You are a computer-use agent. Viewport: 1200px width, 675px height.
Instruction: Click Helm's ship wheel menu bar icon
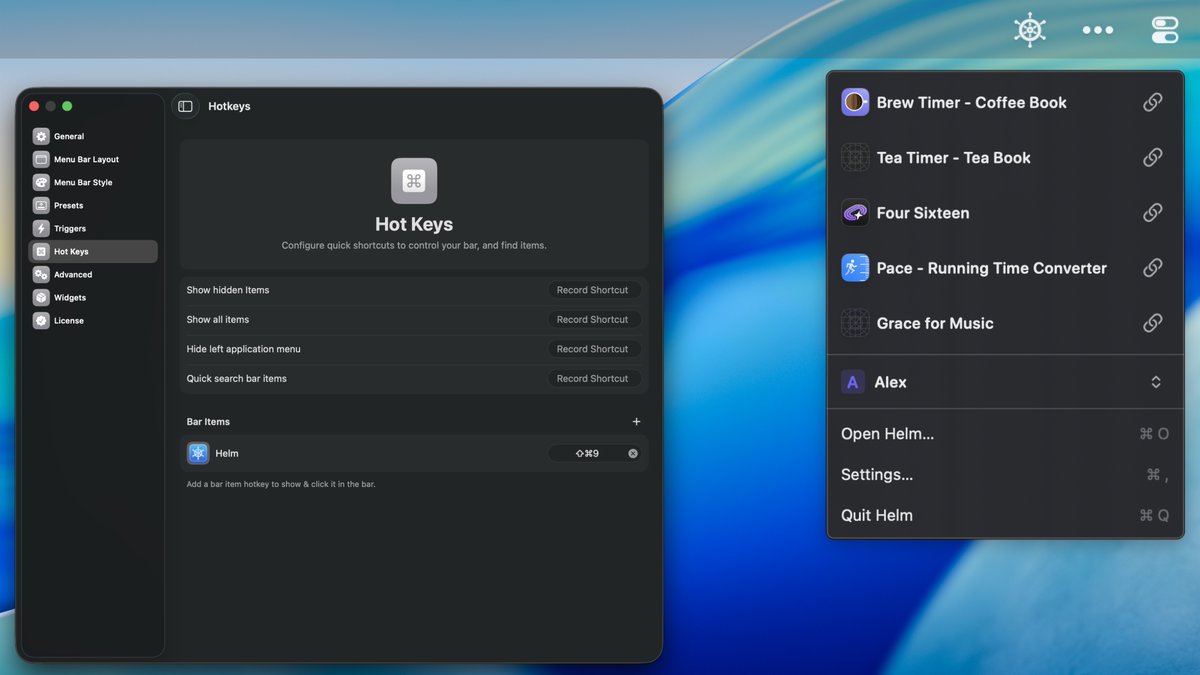pyautogui.click(x=1029, y=29)
